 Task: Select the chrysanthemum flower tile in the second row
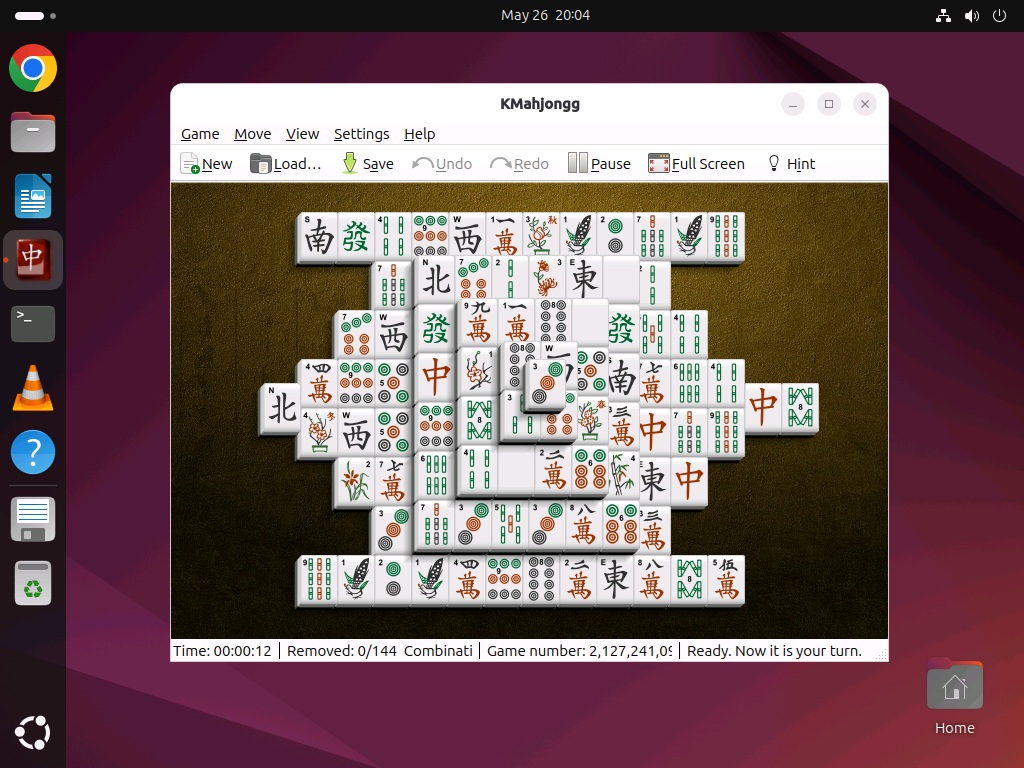(x=547, y=278)
